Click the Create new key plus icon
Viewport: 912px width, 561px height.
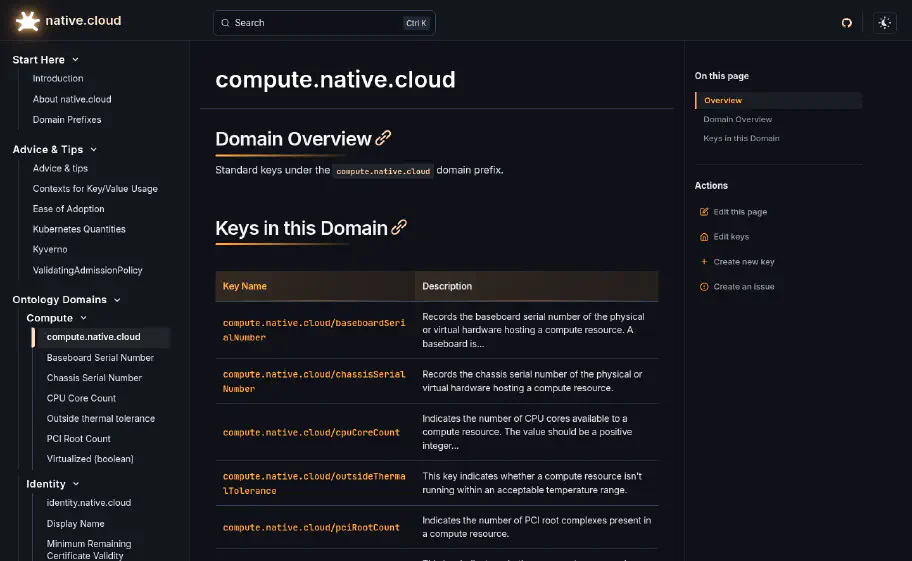[704, 262]
